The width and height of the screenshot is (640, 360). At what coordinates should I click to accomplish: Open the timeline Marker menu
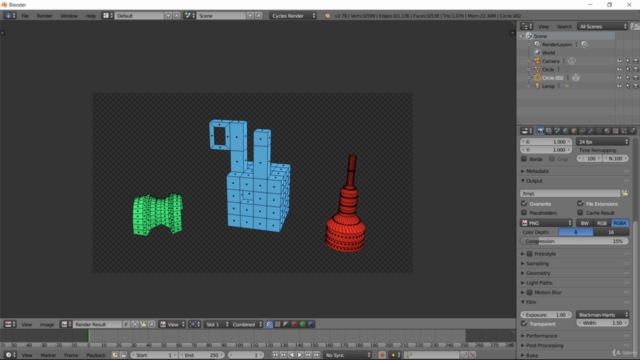tap(48, 355)
